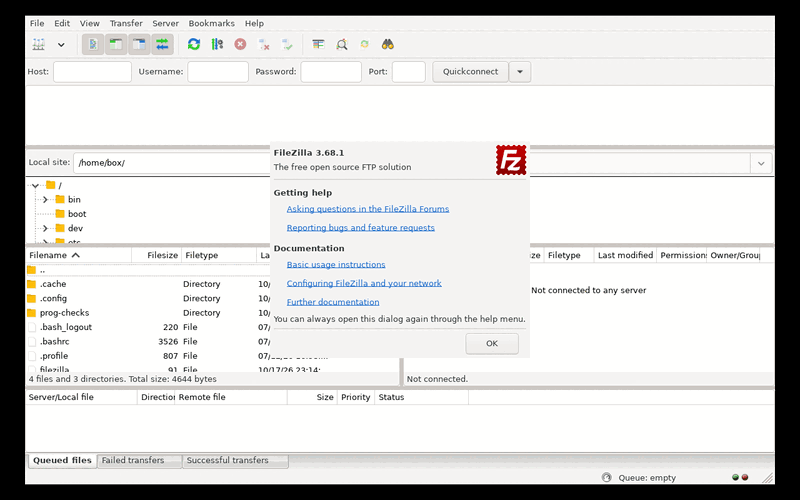Open the directory listing filters icon
The width and height of the screenshot is (800, 500).
(x=318, y=44)
